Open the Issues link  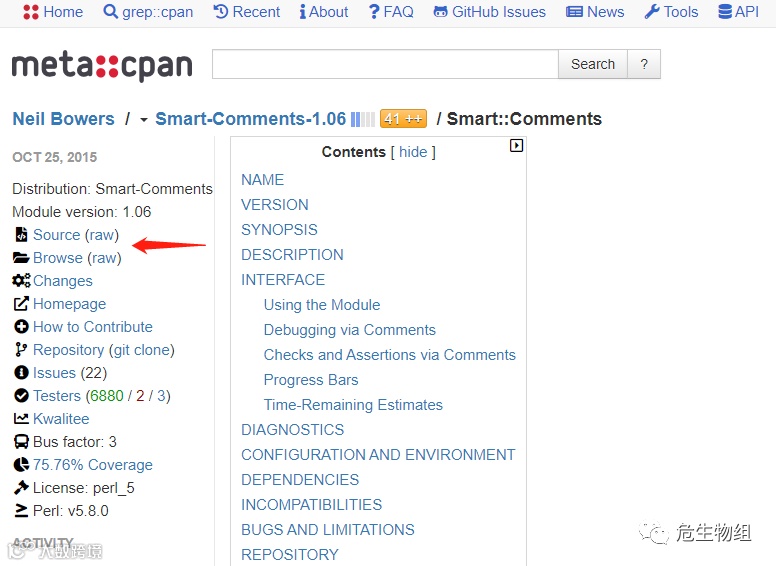click(x=54, y=373)
